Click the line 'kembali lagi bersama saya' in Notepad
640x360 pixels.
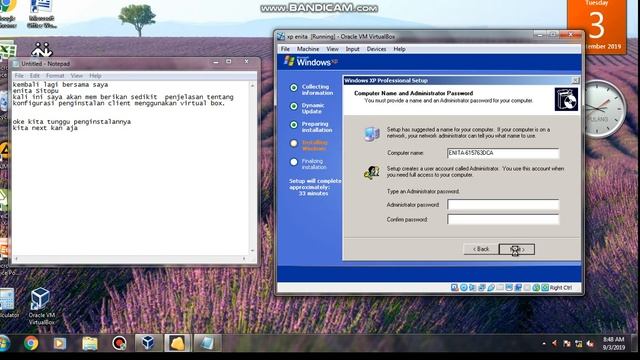point(60,85)
